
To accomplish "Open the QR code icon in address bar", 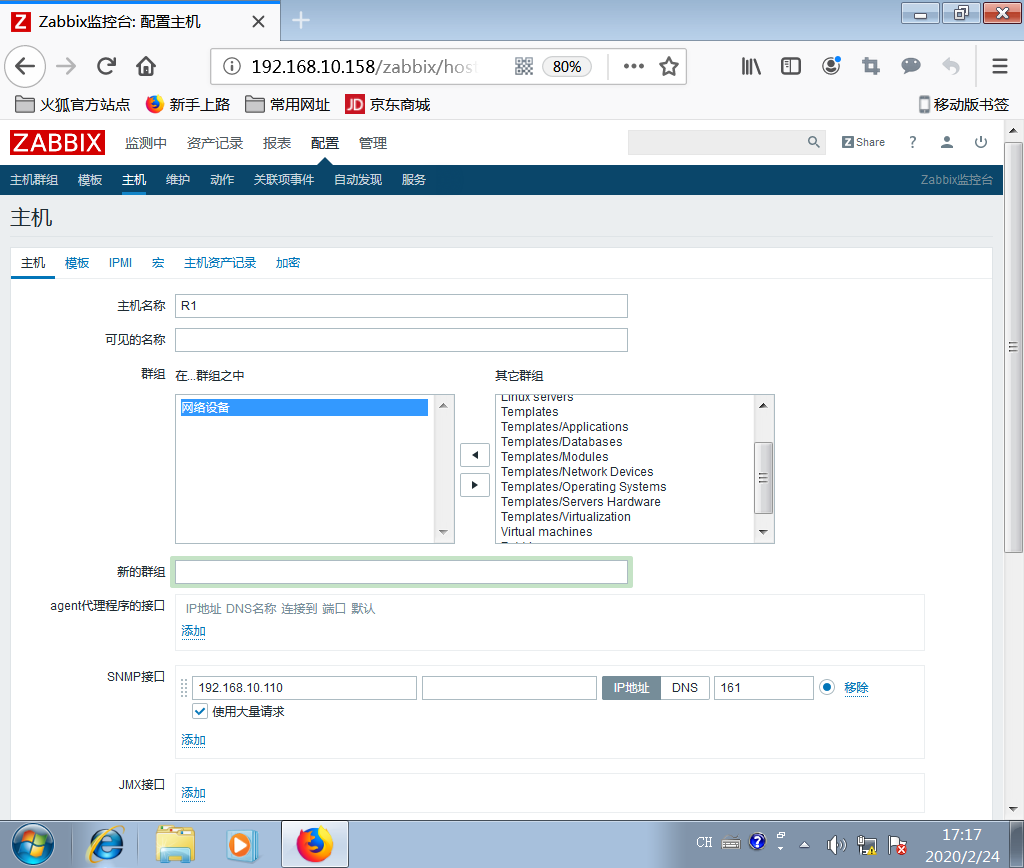I will pyautogui.click(x=524, y=66).
